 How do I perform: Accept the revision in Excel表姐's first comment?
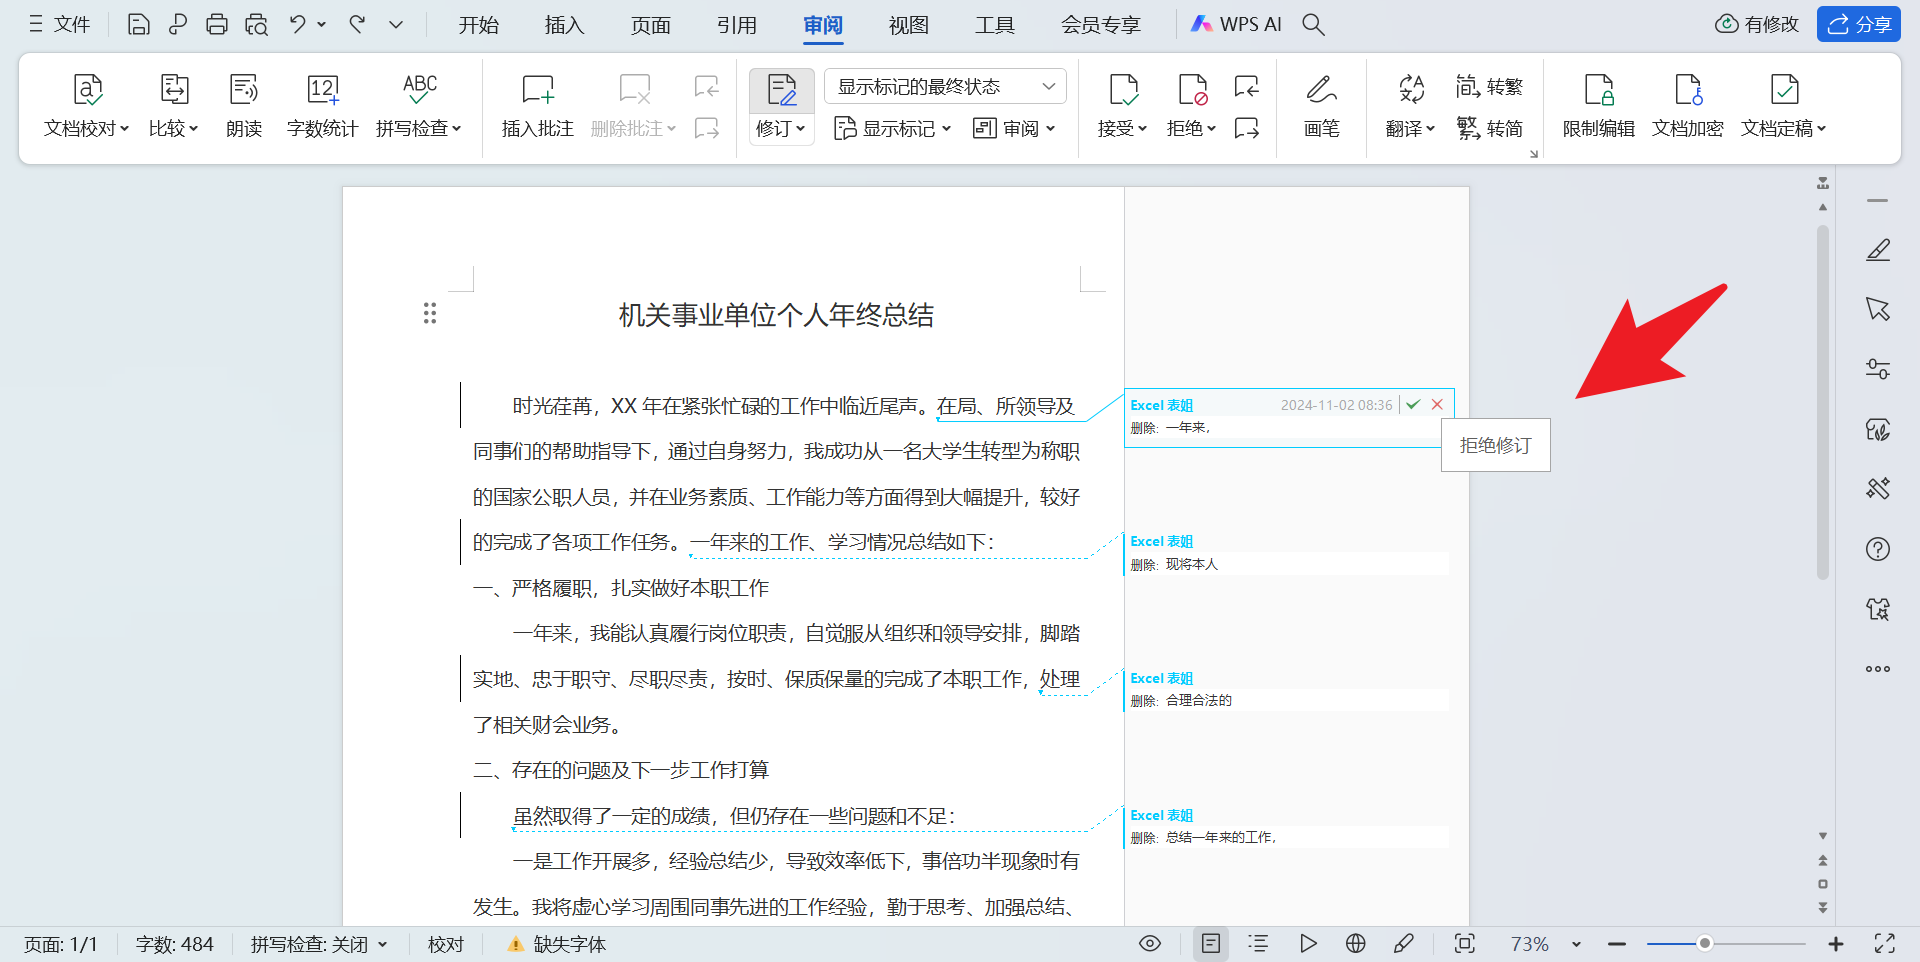(1413, 404)
